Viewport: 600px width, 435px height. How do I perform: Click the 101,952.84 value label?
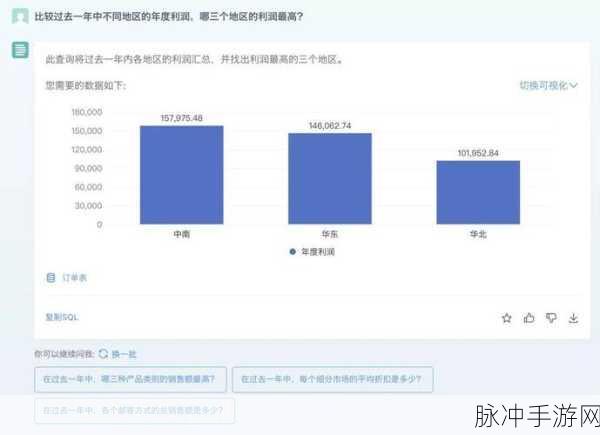click(x=478, y=153)
